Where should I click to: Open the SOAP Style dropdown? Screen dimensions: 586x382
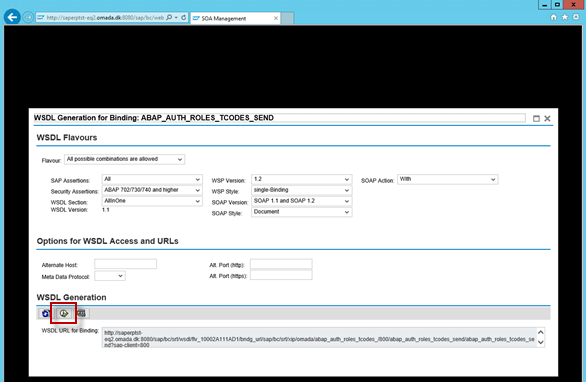click(302, 212)
